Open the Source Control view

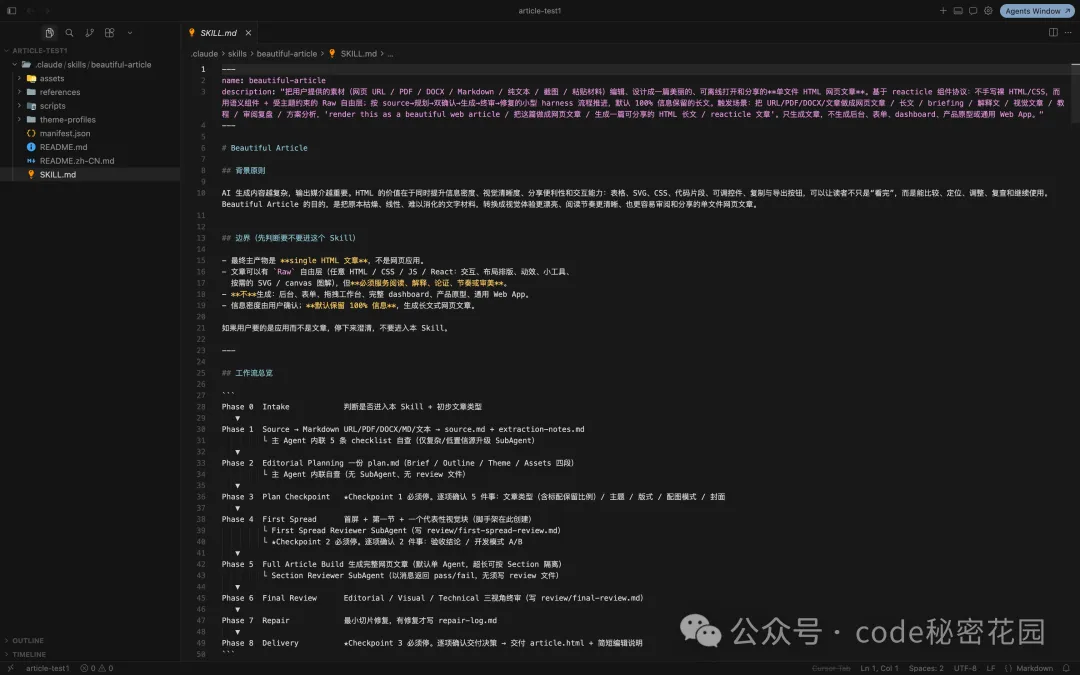pos(90,32)
